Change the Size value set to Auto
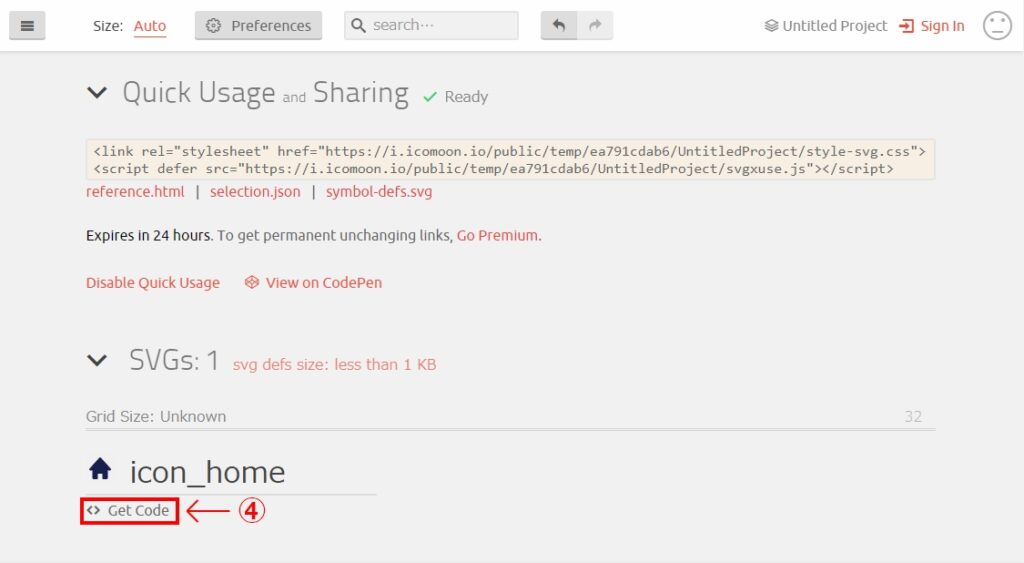The height and width of the screenshot is (563, 1024). click(150, 26)
